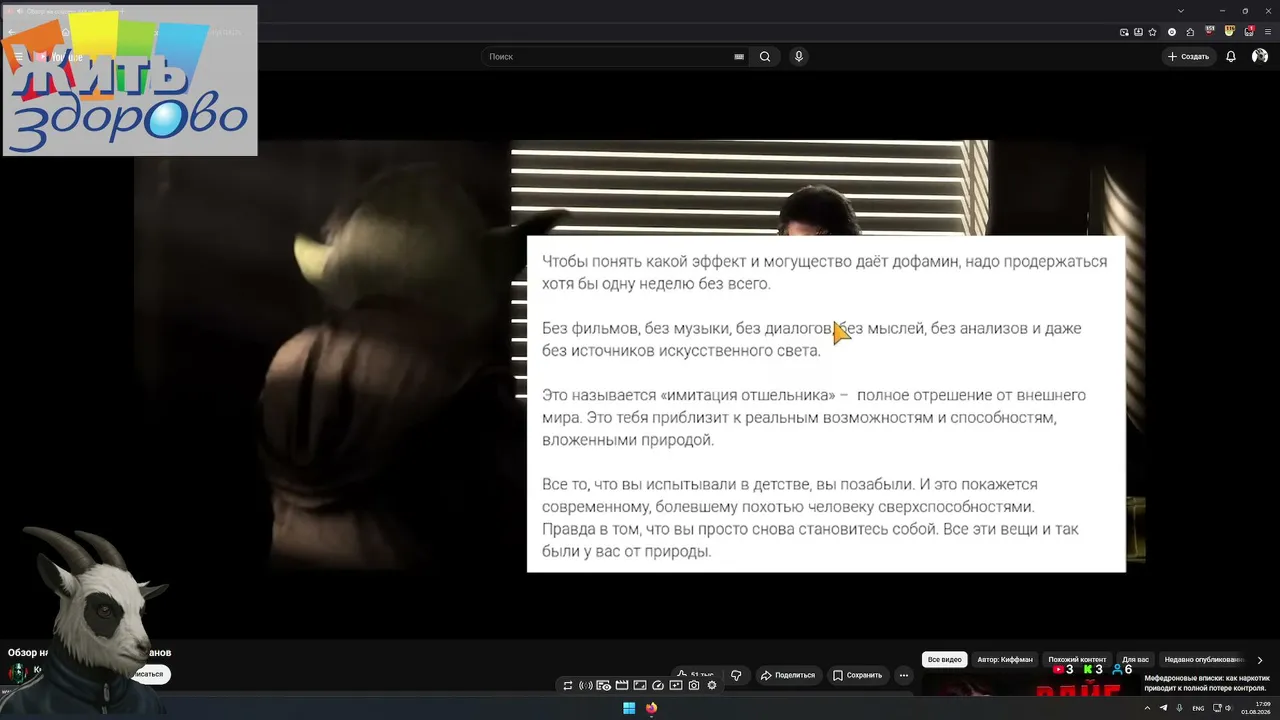Screen dimensions: 1280x720
Task: Select the Автор: Киффман filter chip
Action: (1005, 660)
